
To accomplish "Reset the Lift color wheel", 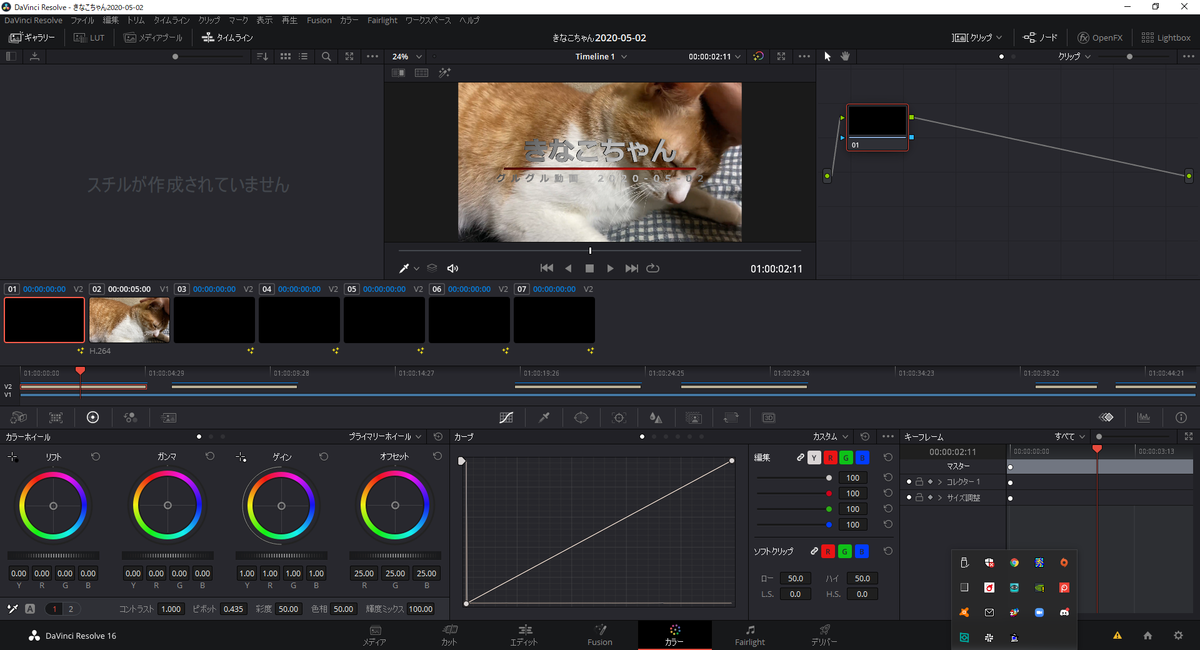I will tap(95, 456).
